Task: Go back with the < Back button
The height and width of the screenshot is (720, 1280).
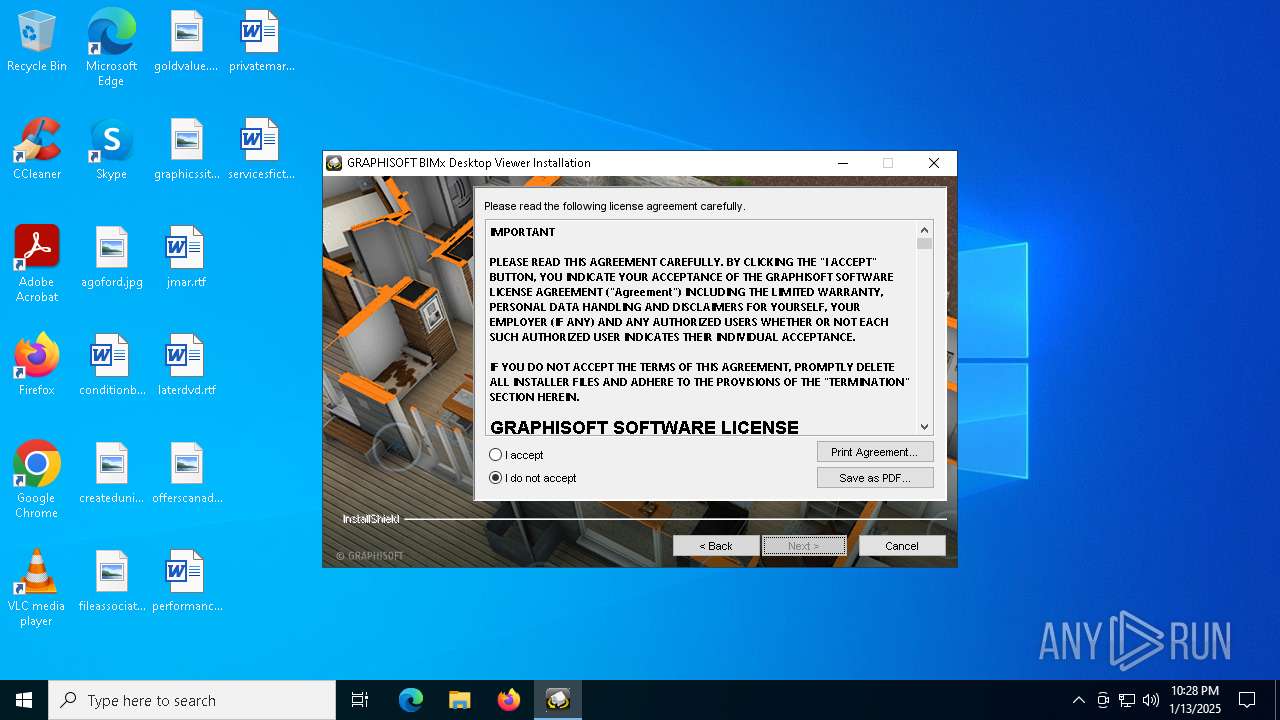Action: pos(716,546)
